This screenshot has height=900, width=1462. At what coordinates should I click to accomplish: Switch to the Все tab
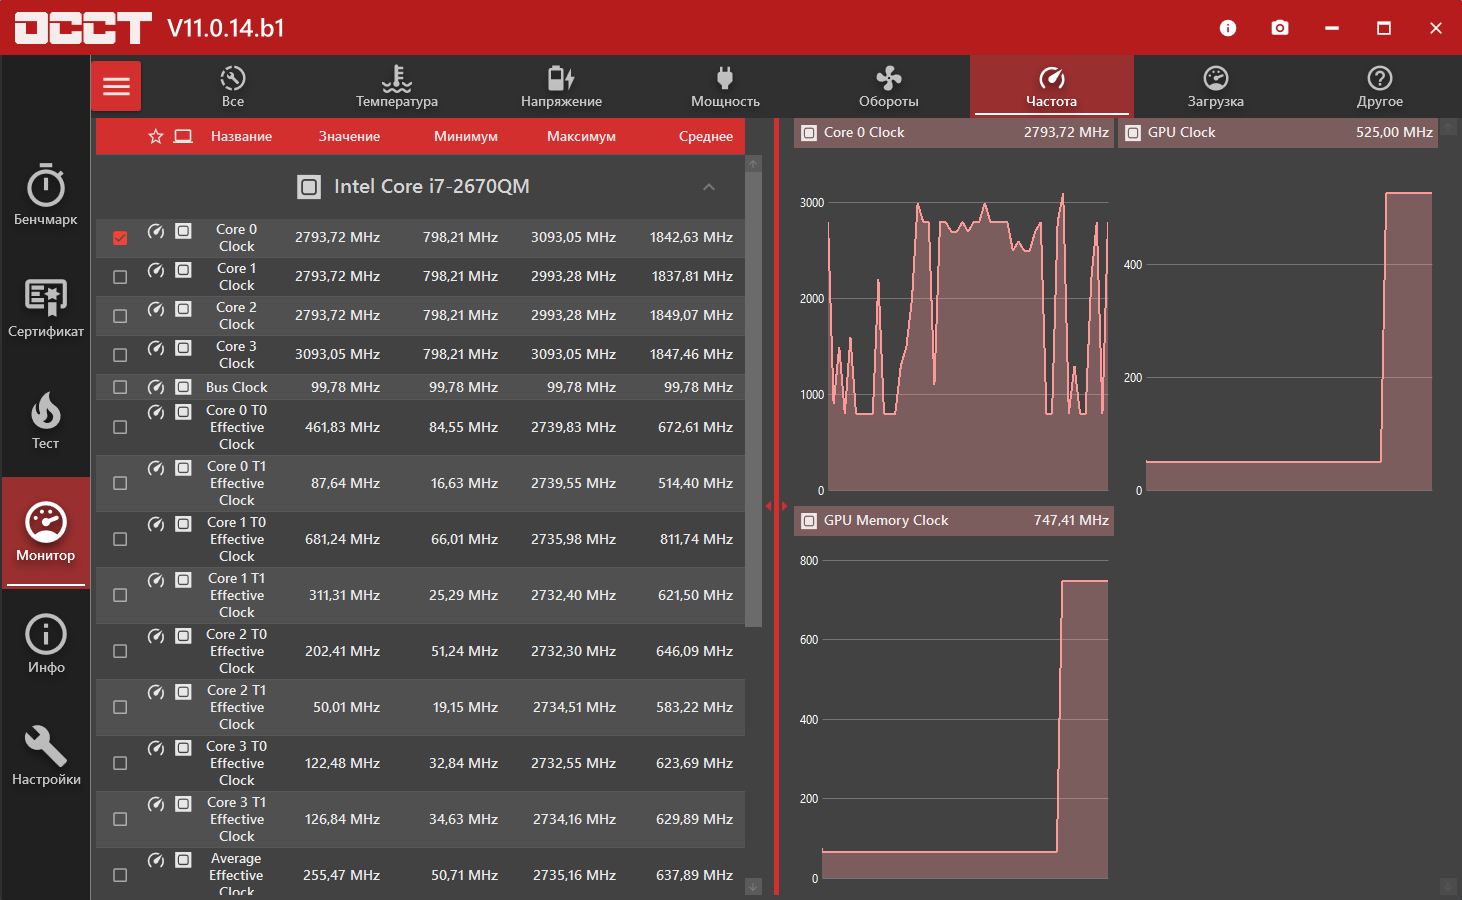pos(233,86)
